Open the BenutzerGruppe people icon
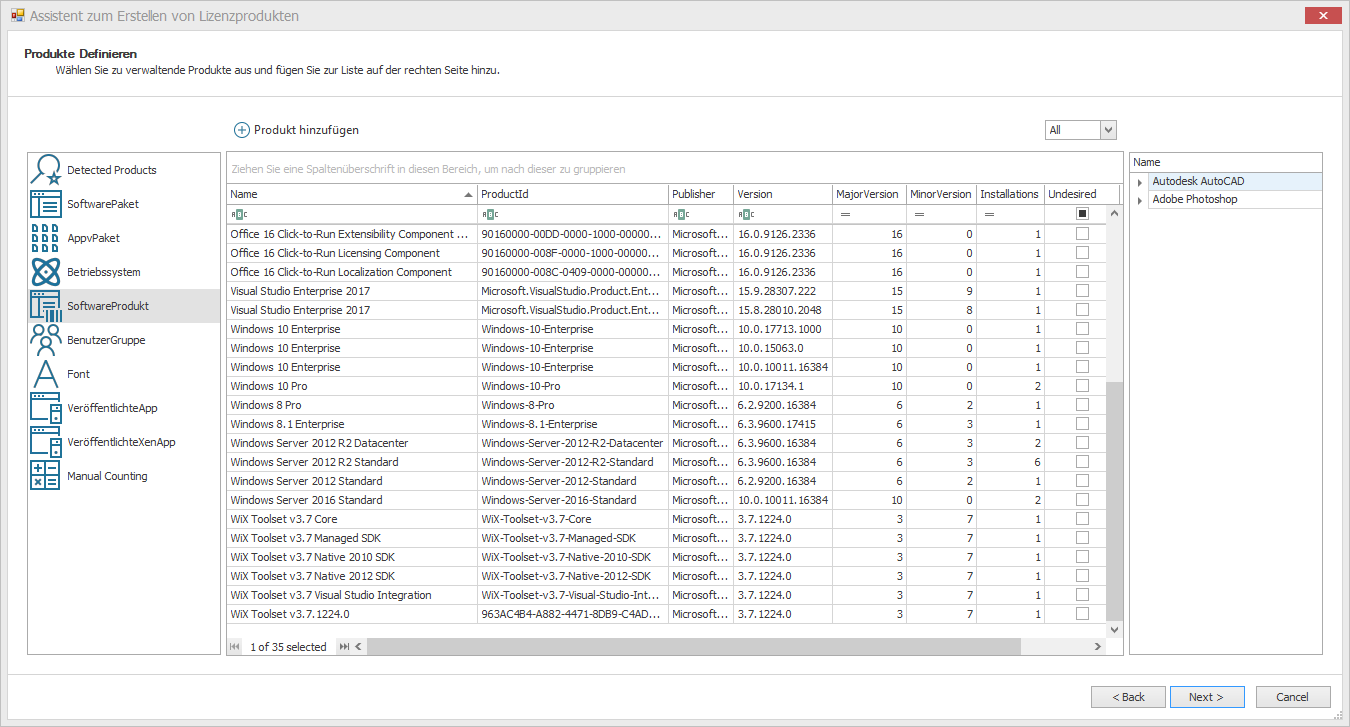Viewport: 1350px width, 727px height. pos(45,340)
